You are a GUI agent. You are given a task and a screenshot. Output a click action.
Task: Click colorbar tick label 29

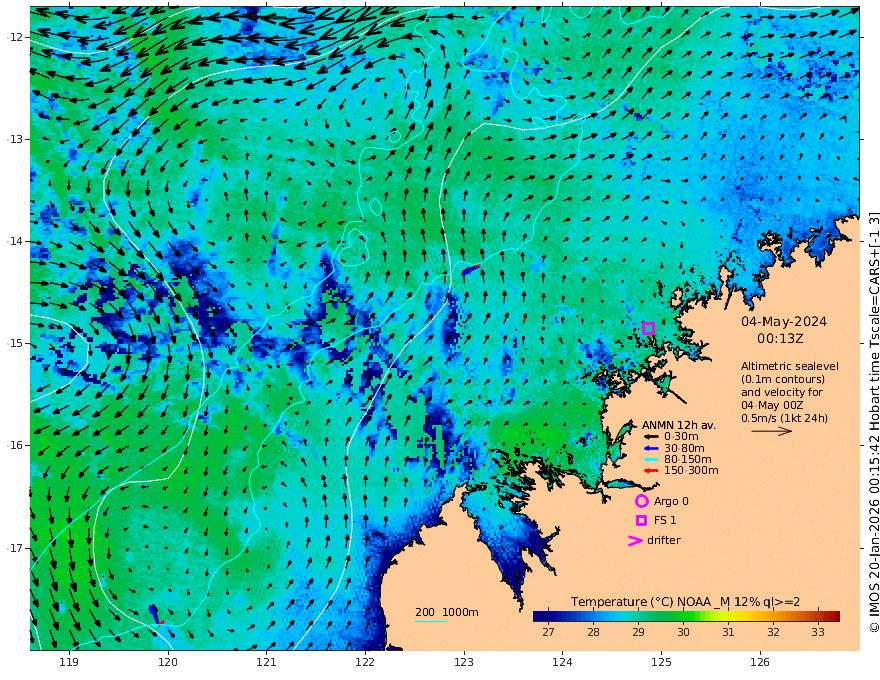coord(638,632)
